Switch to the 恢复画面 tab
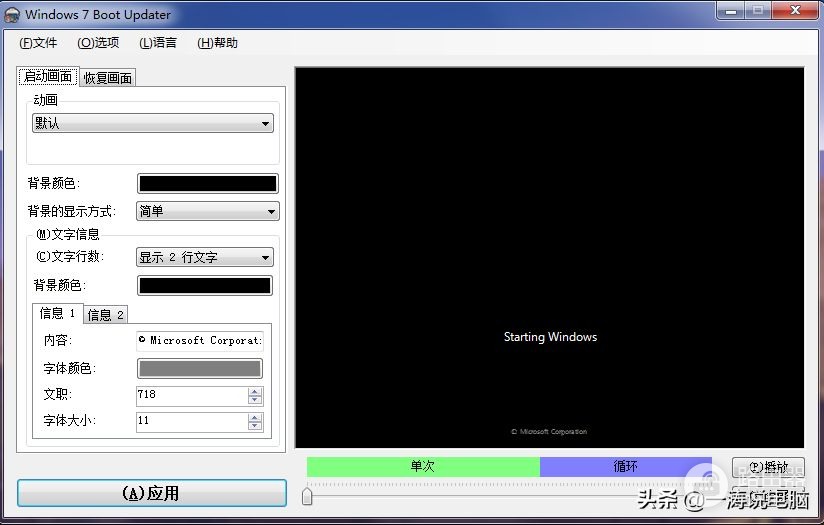This screenshot has height=525, width=824. [x=108, y=78]
